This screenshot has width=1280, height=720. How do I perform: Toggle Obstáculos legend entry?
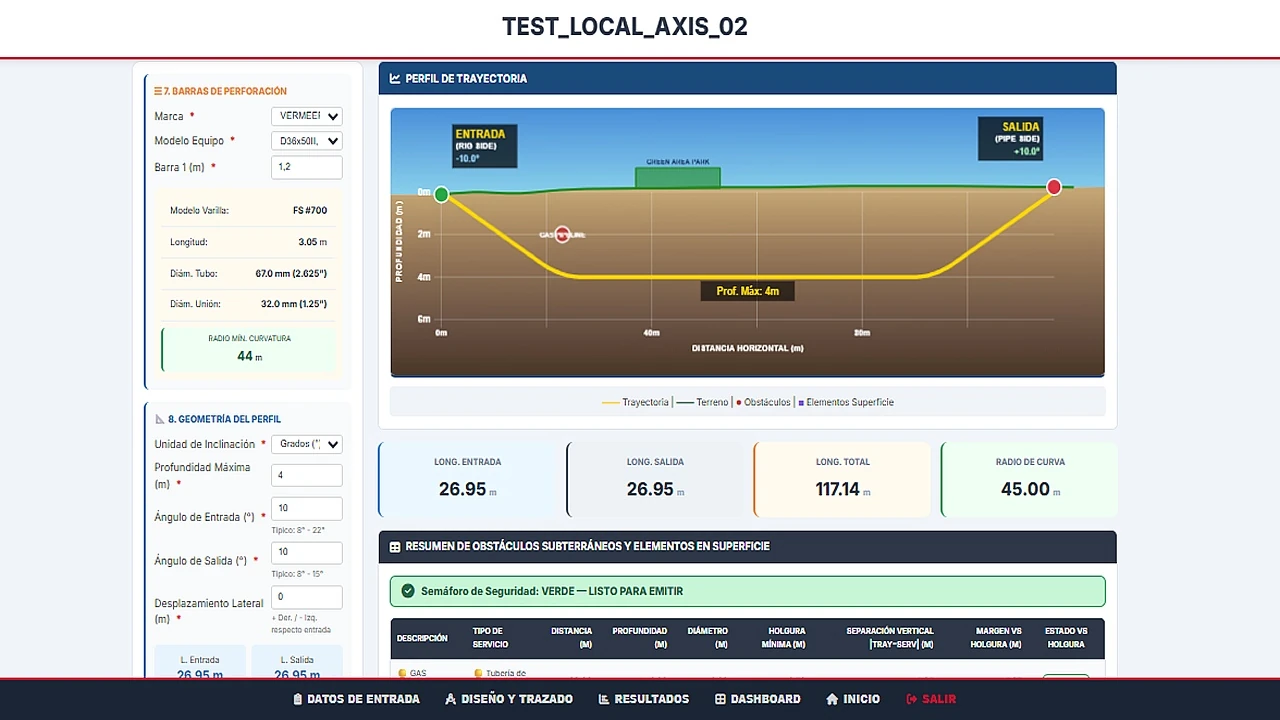[x=764, y=402]
